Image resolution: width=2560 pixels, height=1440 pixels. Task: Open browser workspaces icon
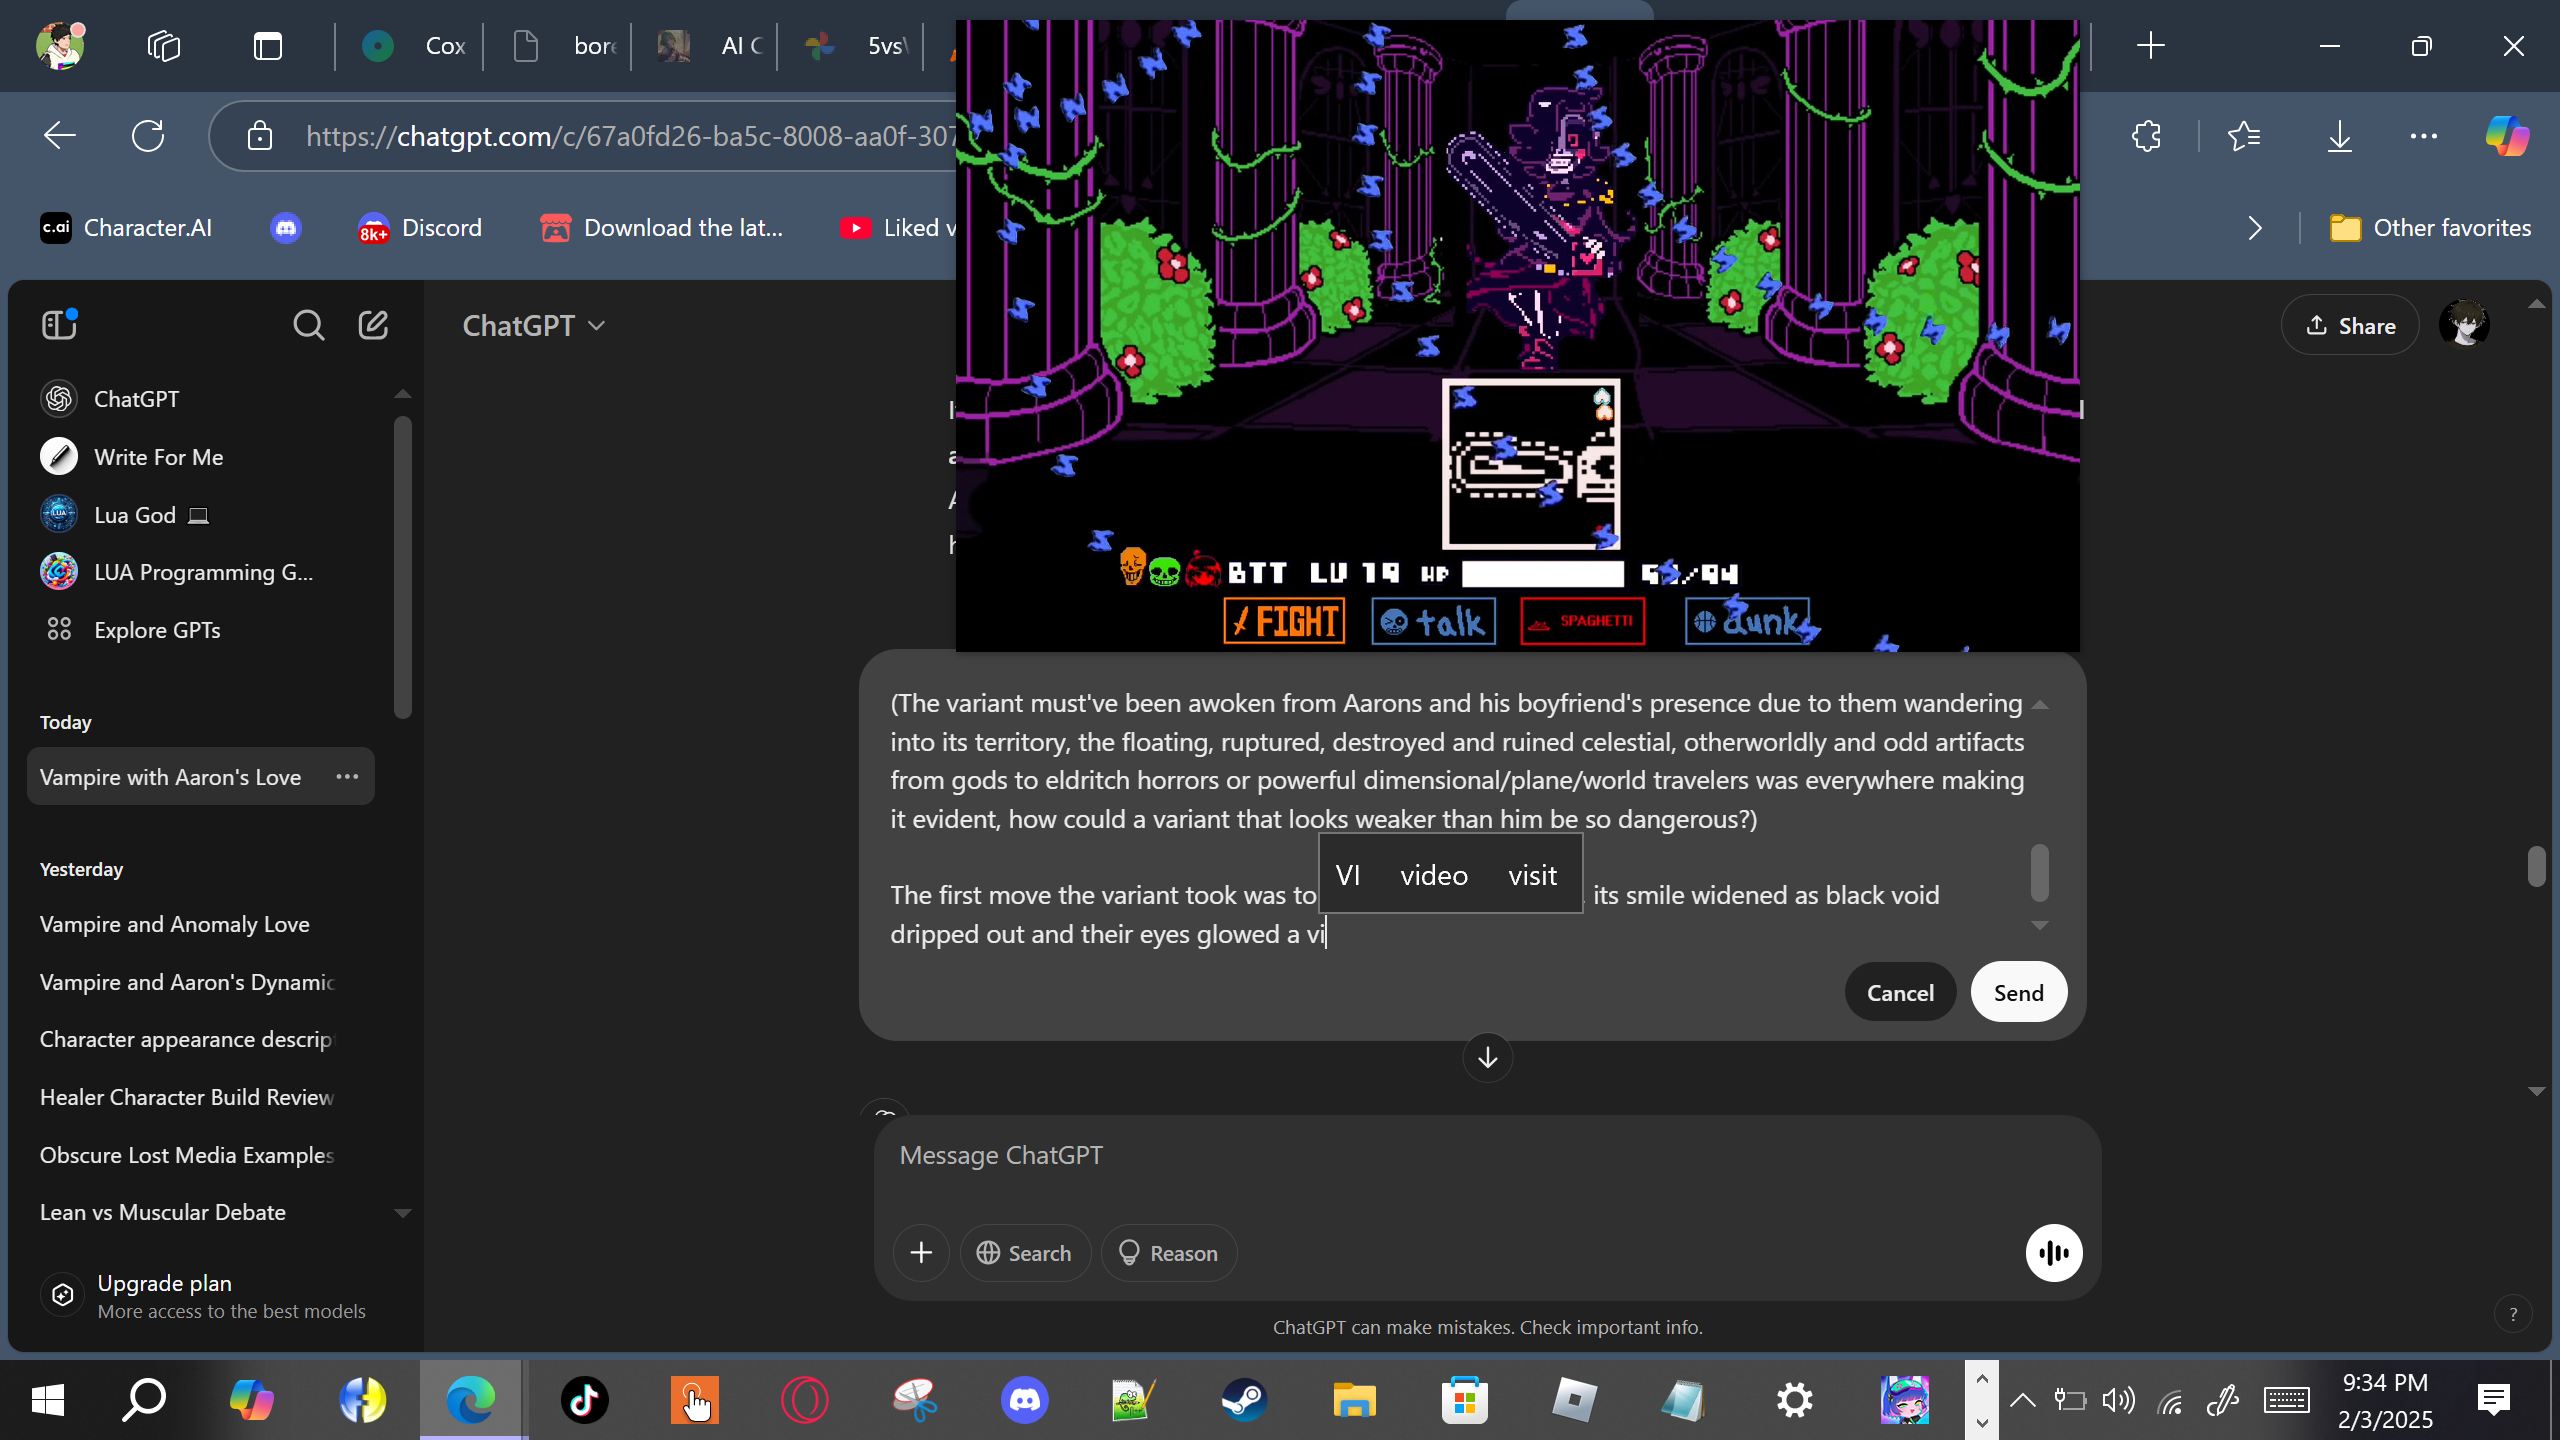[164, 45]
